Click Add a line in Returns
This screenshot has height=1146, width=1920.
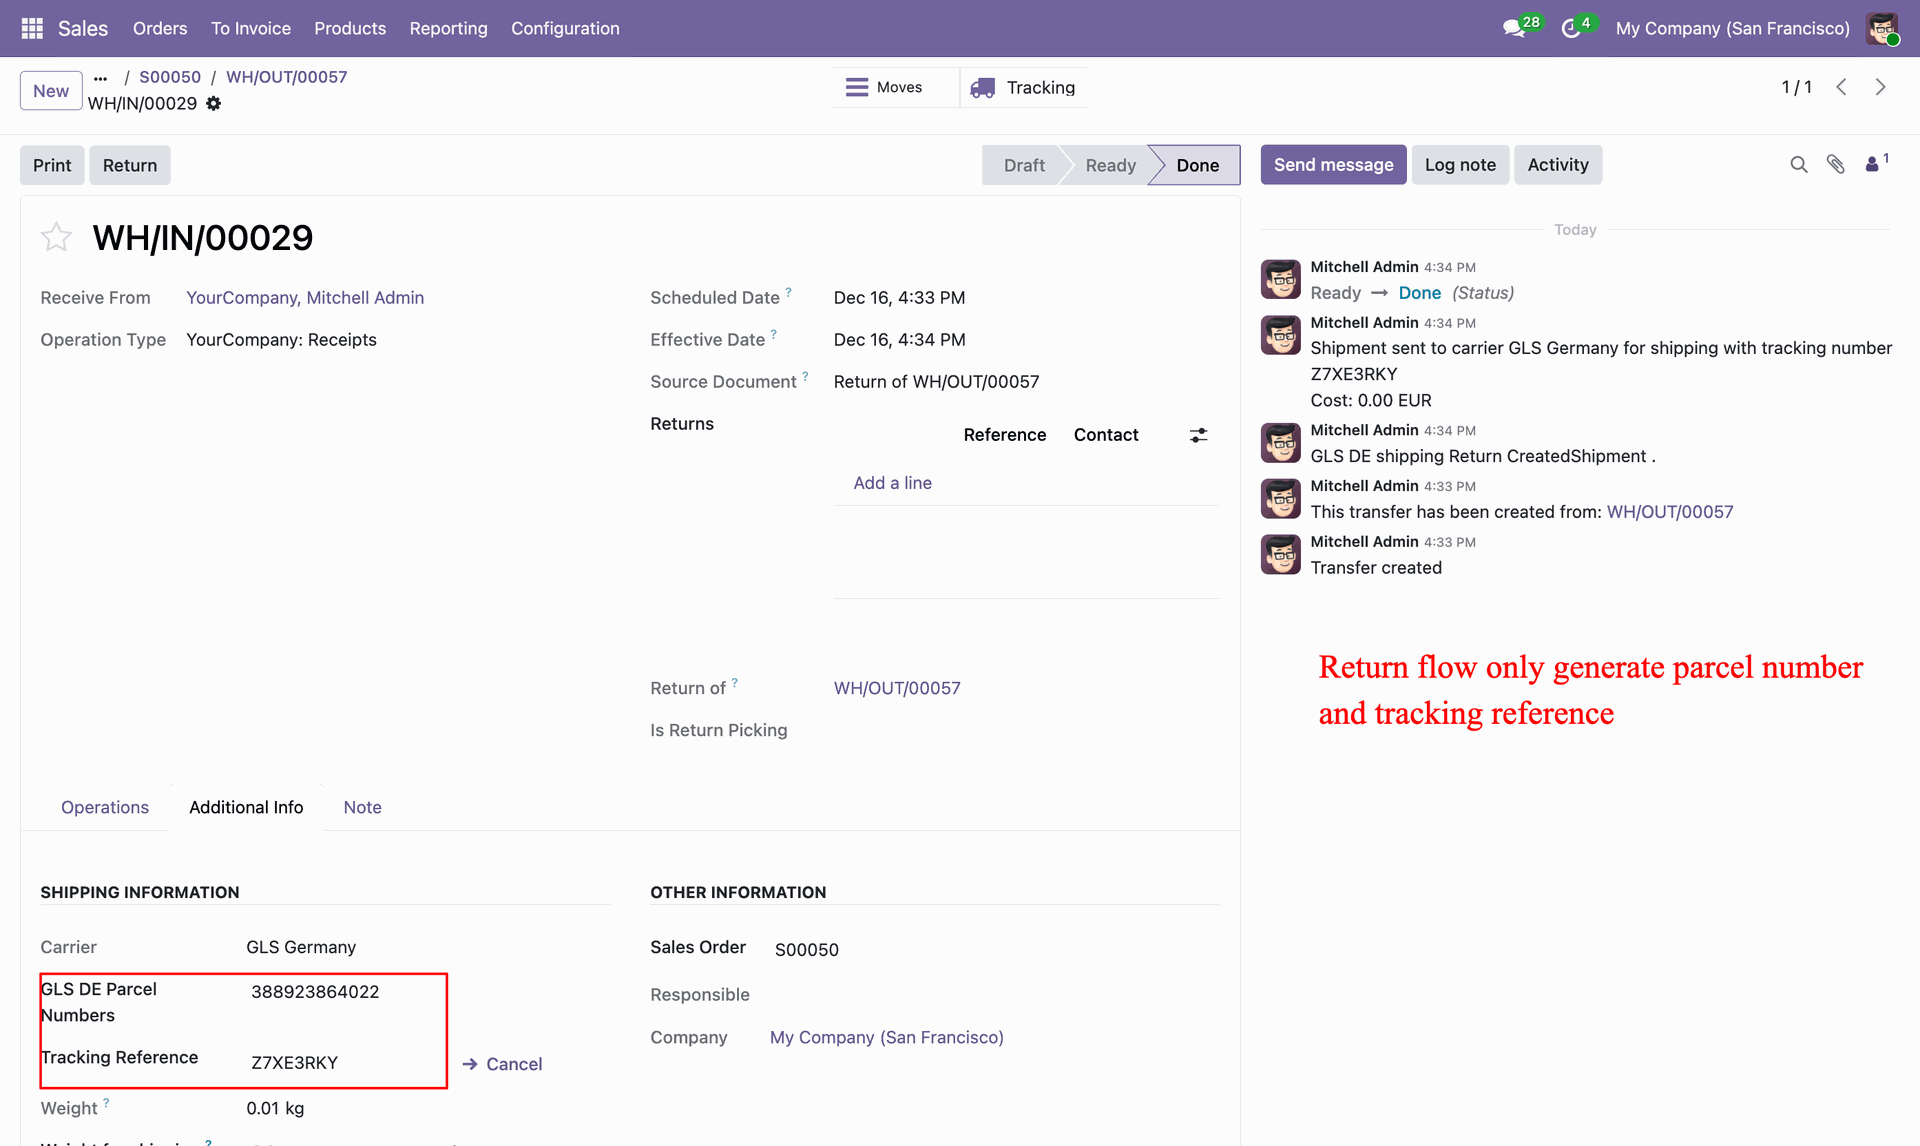point(892,483)
